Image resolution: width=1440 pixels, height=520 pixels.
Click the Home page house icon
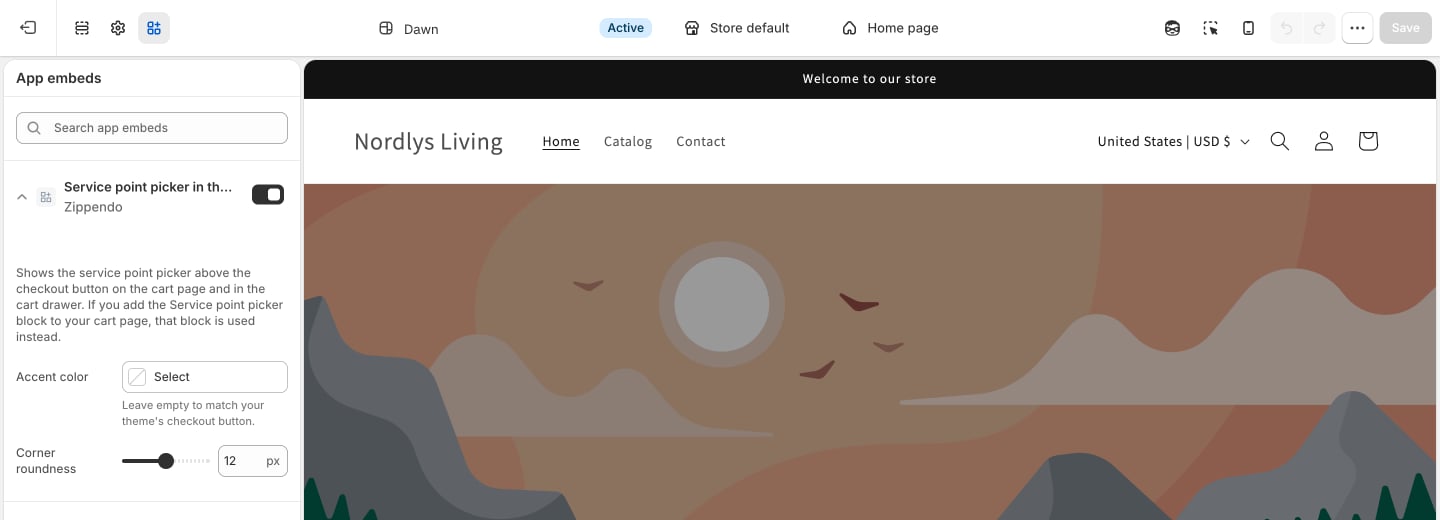(x=849, y=28)
